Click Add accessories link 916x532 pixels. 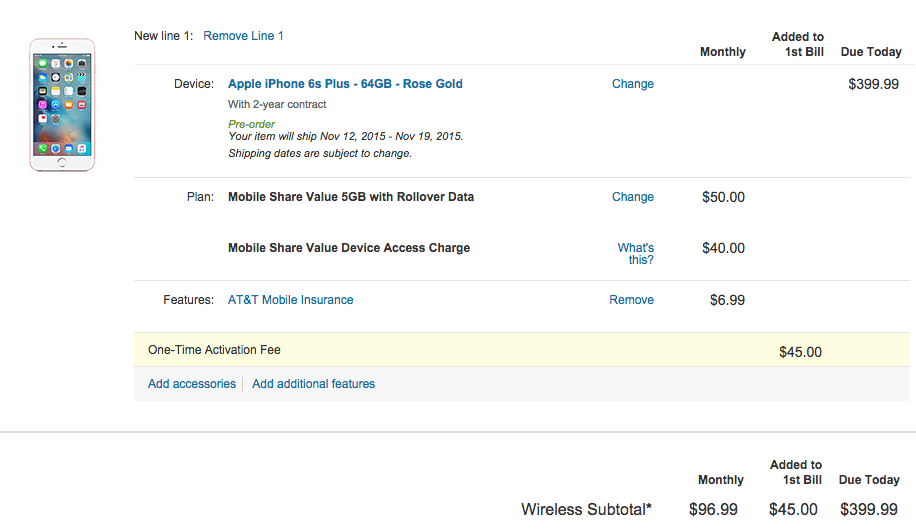[x=192, y=384]
